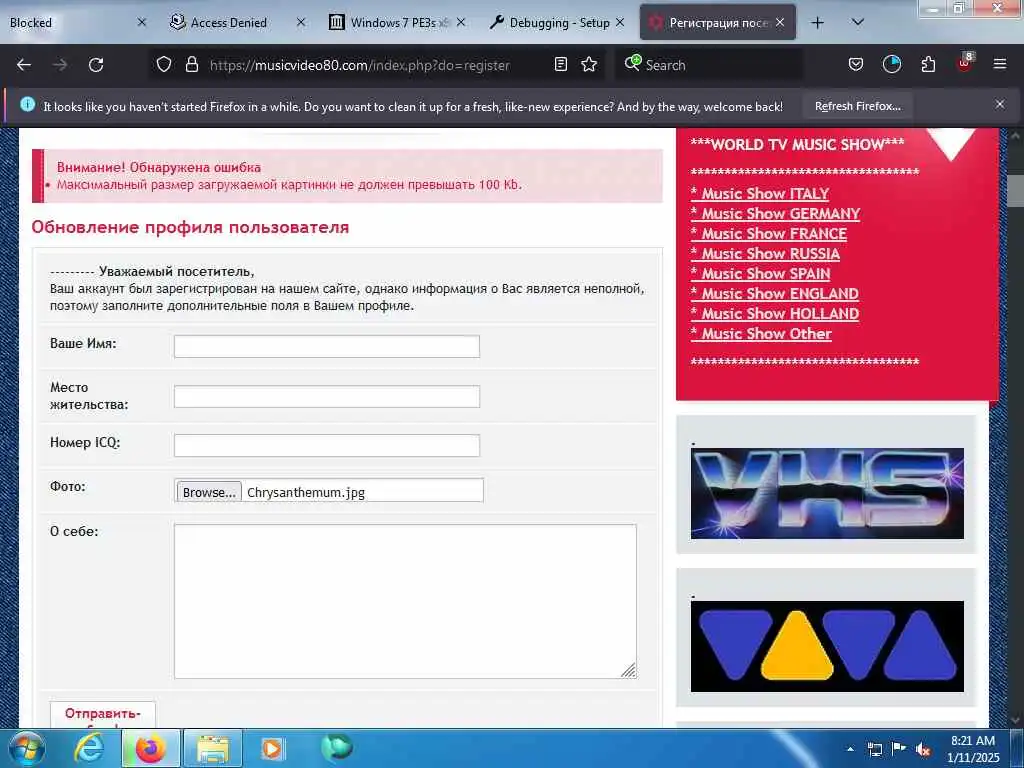Open network tray icon
The width and height of the screenshot is (1024, 768).
[874, 749]
